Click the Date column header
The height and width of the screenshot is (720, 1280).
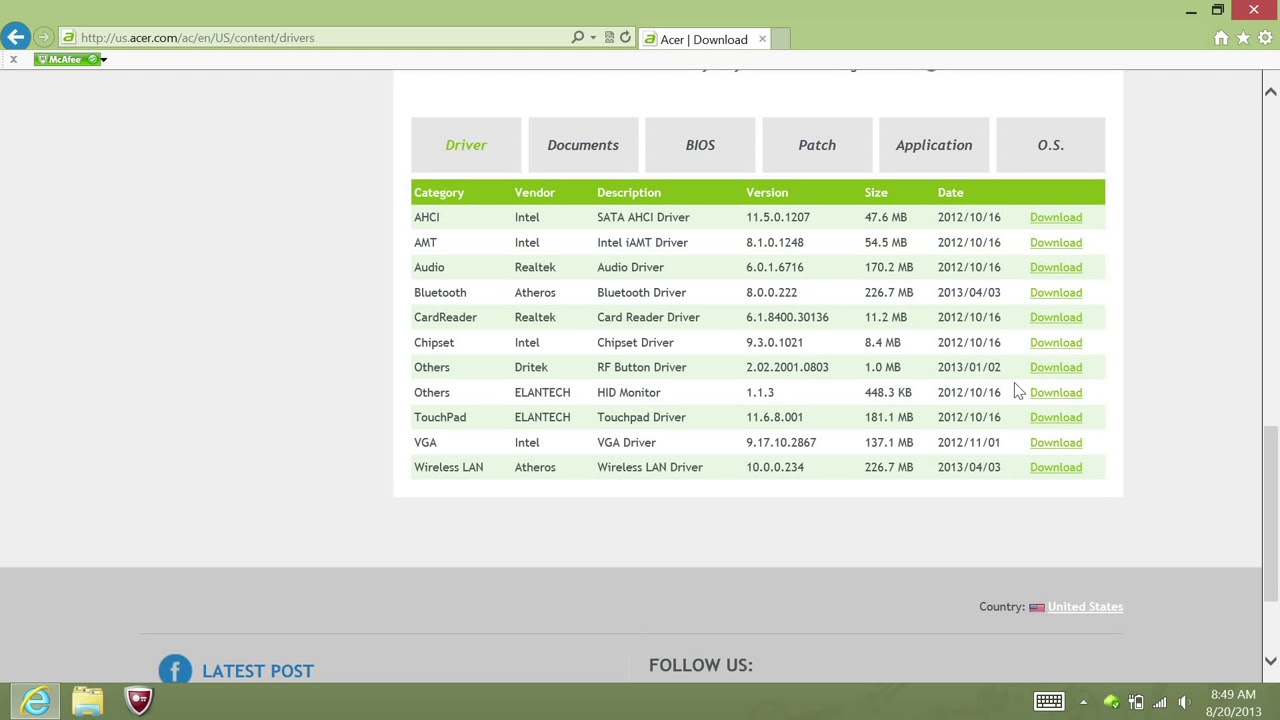[x=950, y=192]
